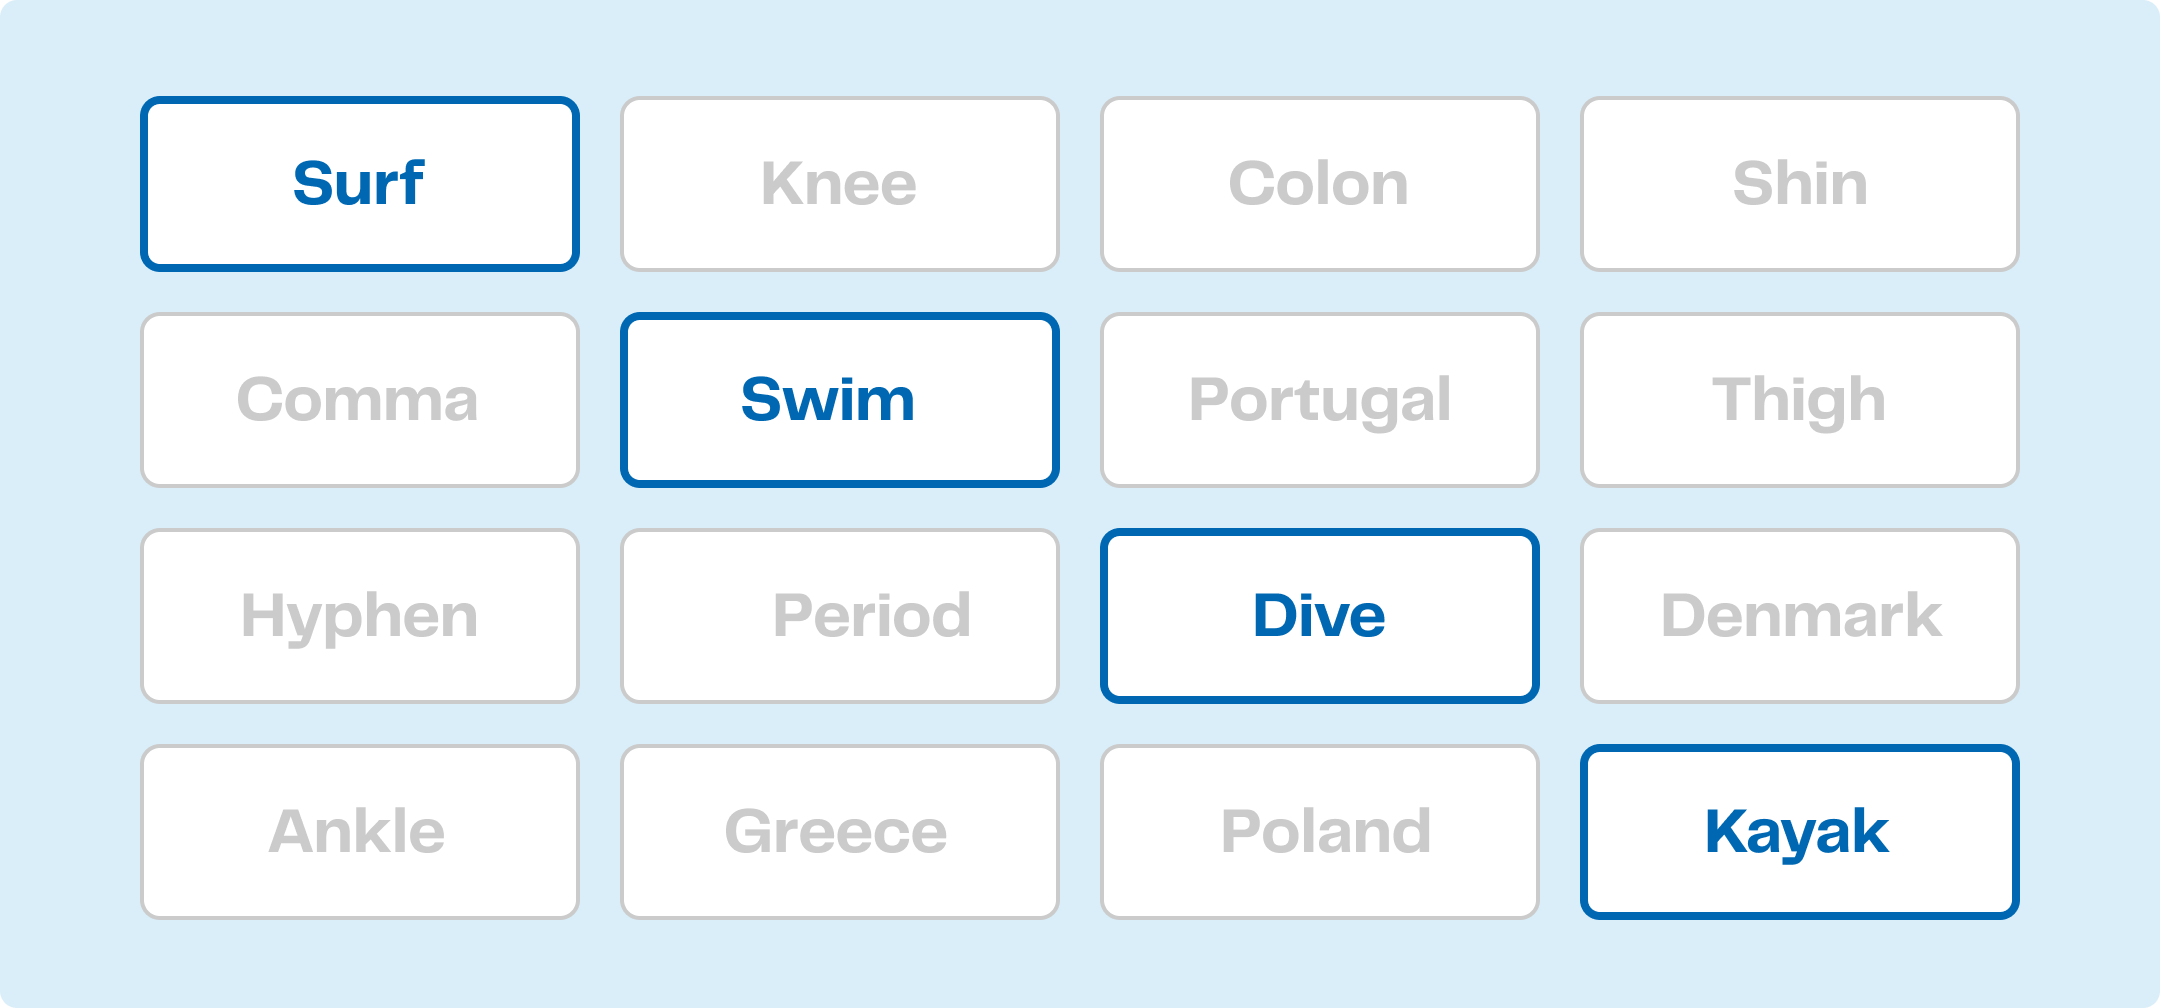Choose the Hyphen word tile

(360, 616)
